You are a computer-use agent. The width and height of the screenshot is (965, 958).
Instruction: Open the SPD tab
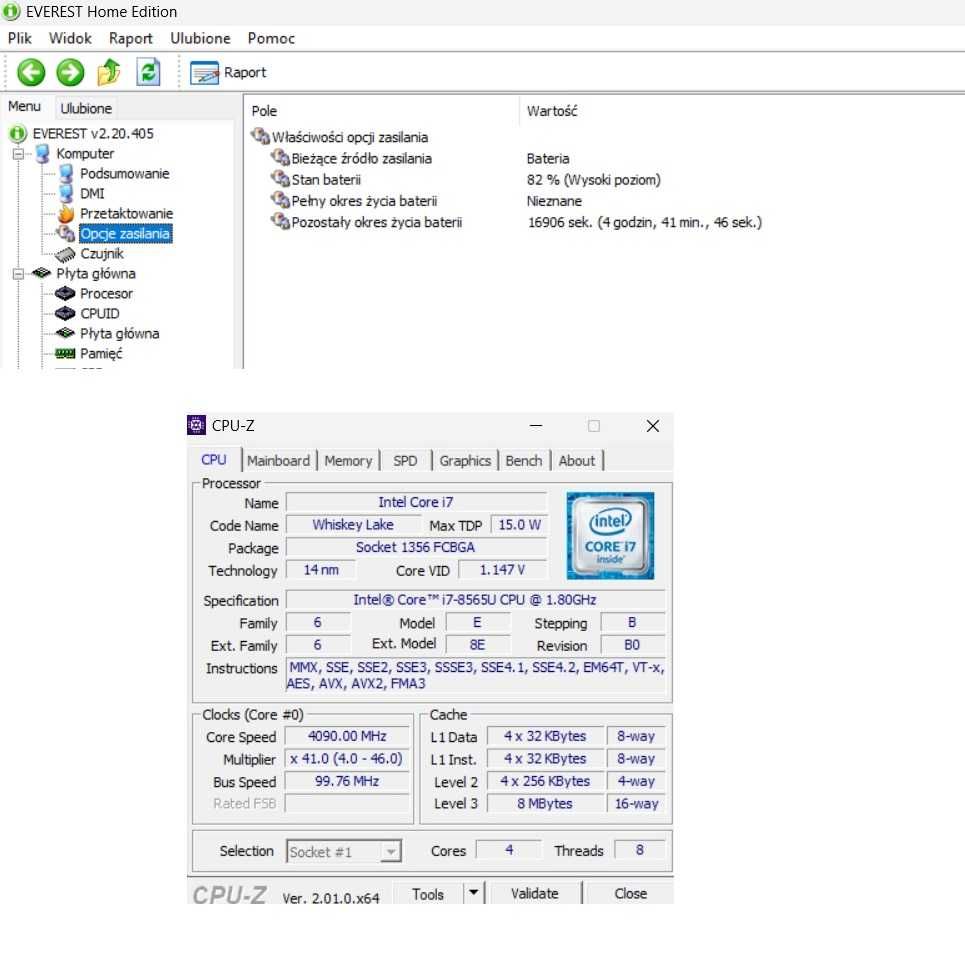[406, 461]
